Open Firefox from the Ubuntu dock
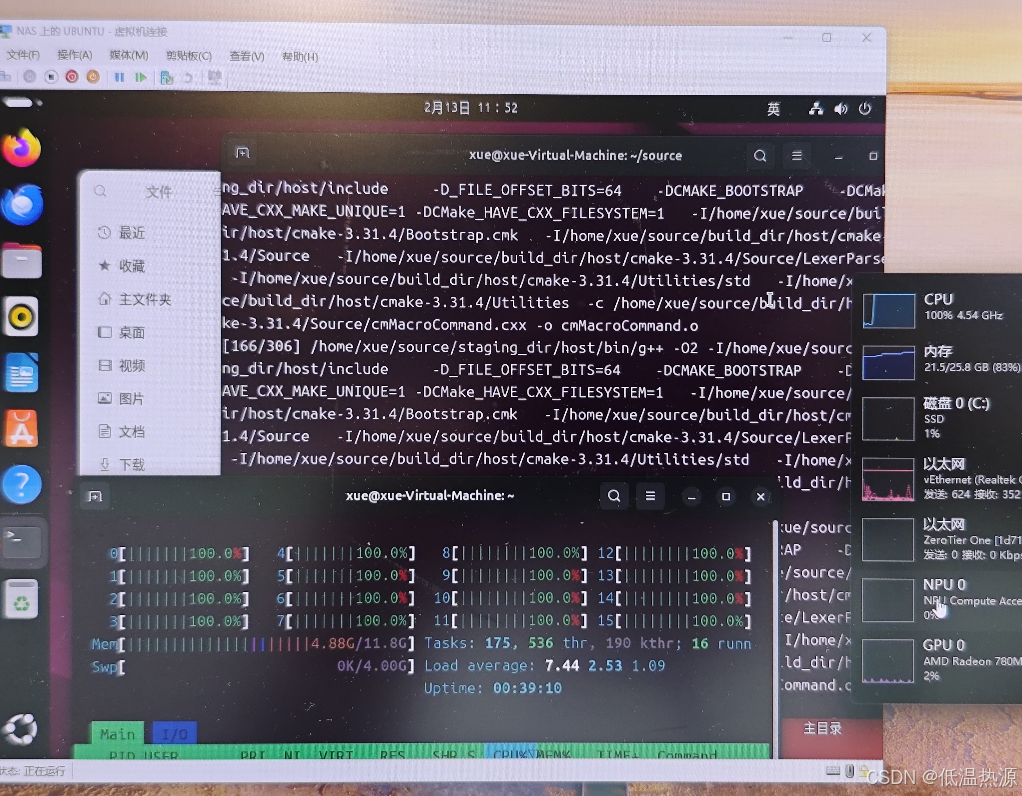Screen dimensions: 1022x796 [21, 148]
